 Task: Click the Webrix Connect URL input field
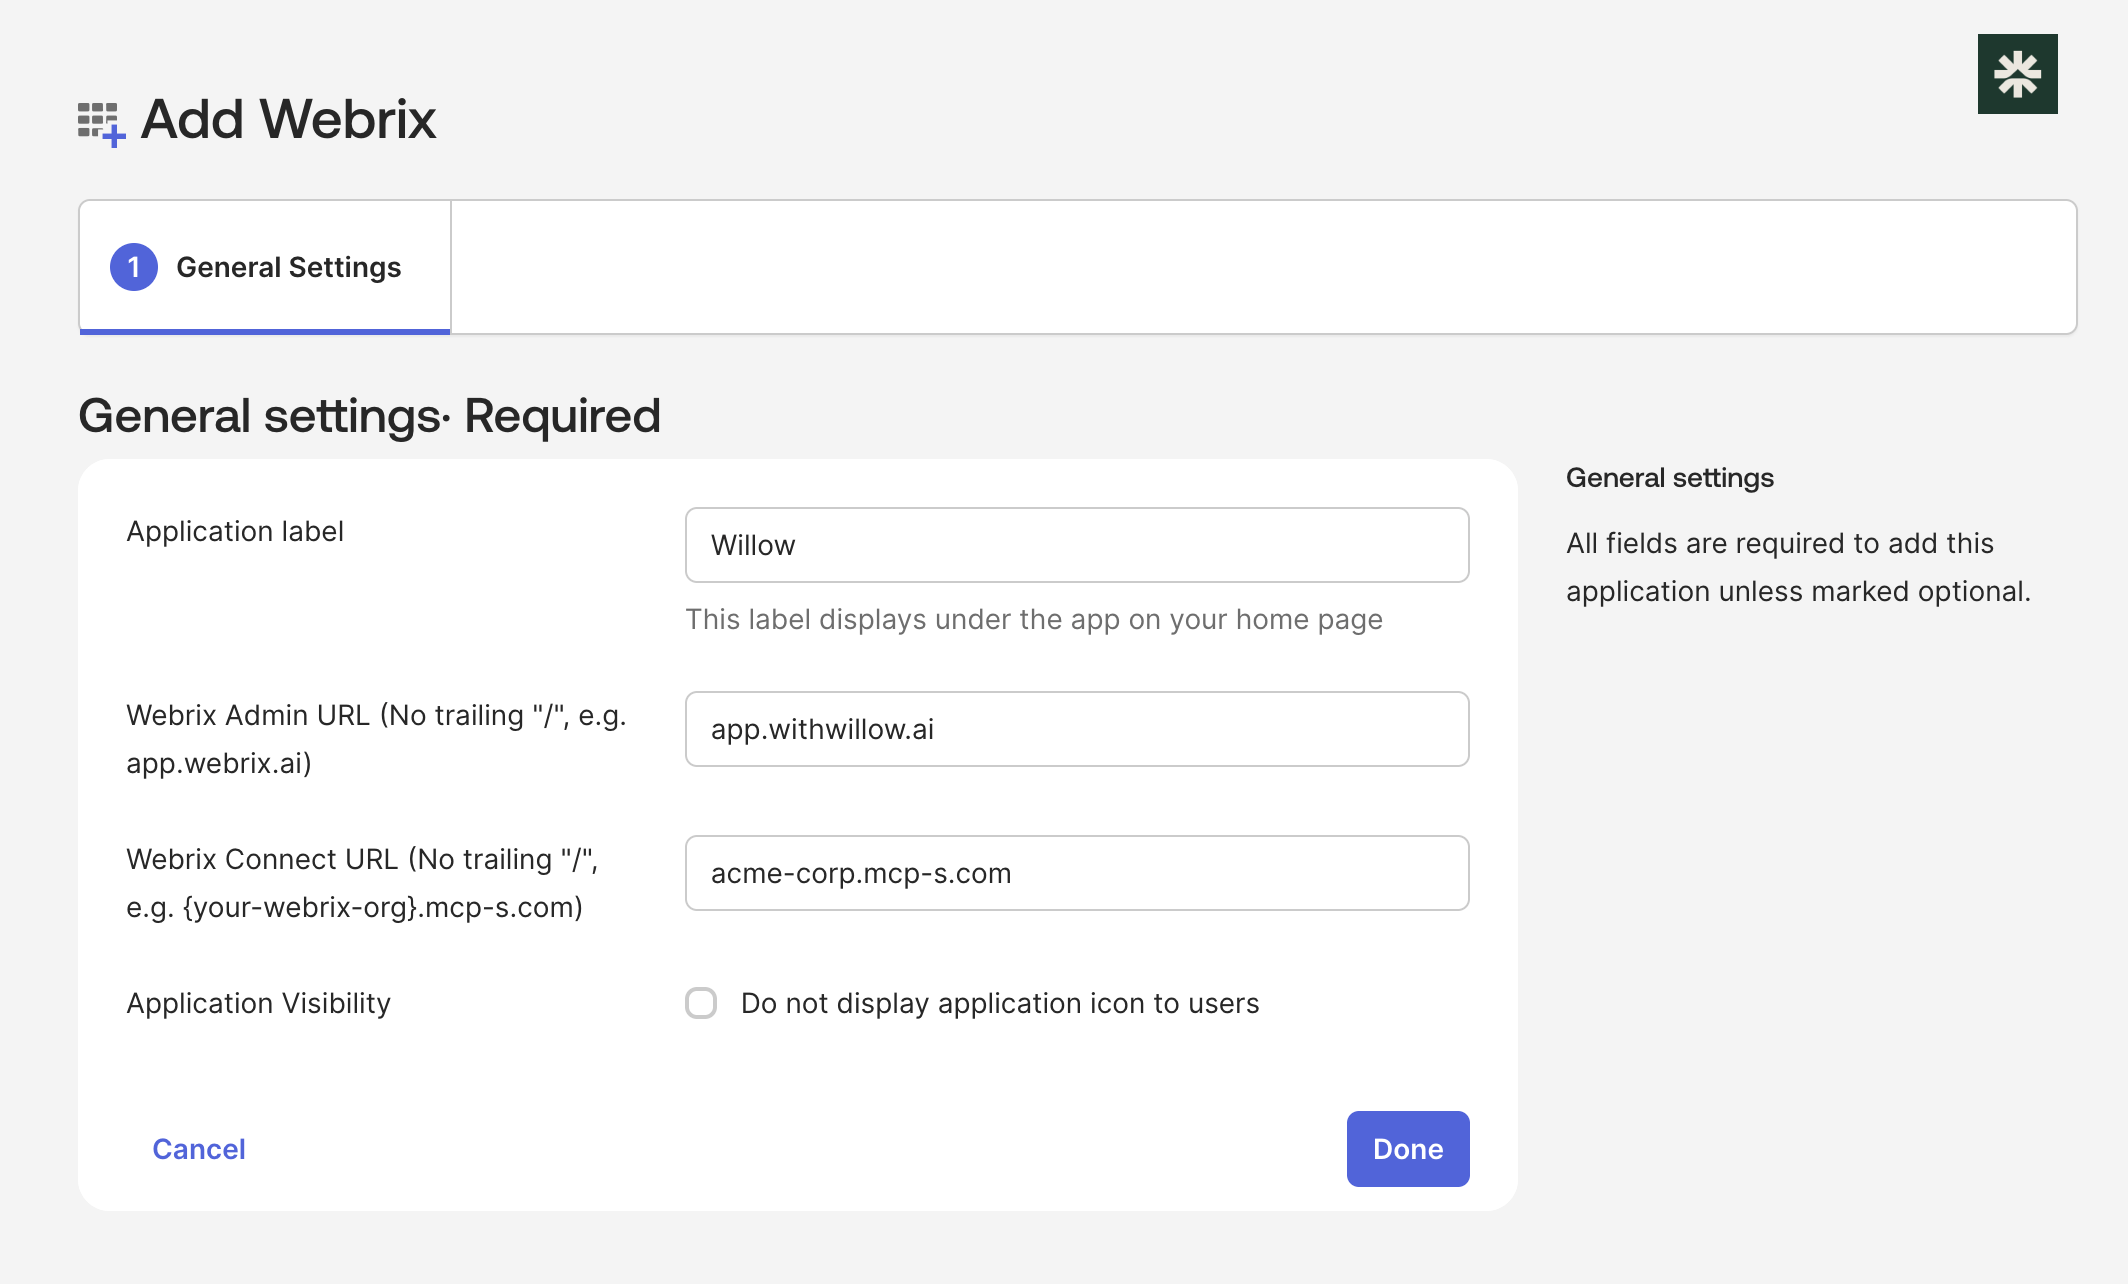(1077, 873)
